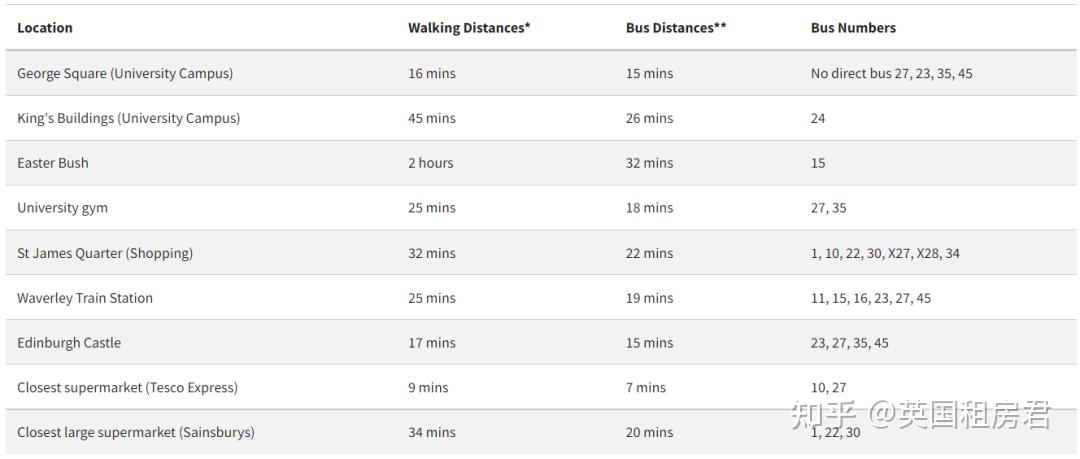The width and height of the screenshot is (1080, 459).
Task: Select King's Buildings (University Campus) label
Action: pyautogui.click(x=128, y=118)
